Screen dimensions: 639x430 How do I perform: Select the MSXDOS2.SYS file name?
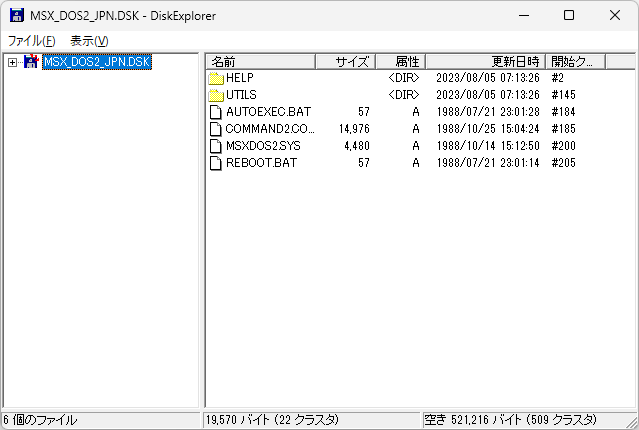pyautogui.click(x=263, y=146)
